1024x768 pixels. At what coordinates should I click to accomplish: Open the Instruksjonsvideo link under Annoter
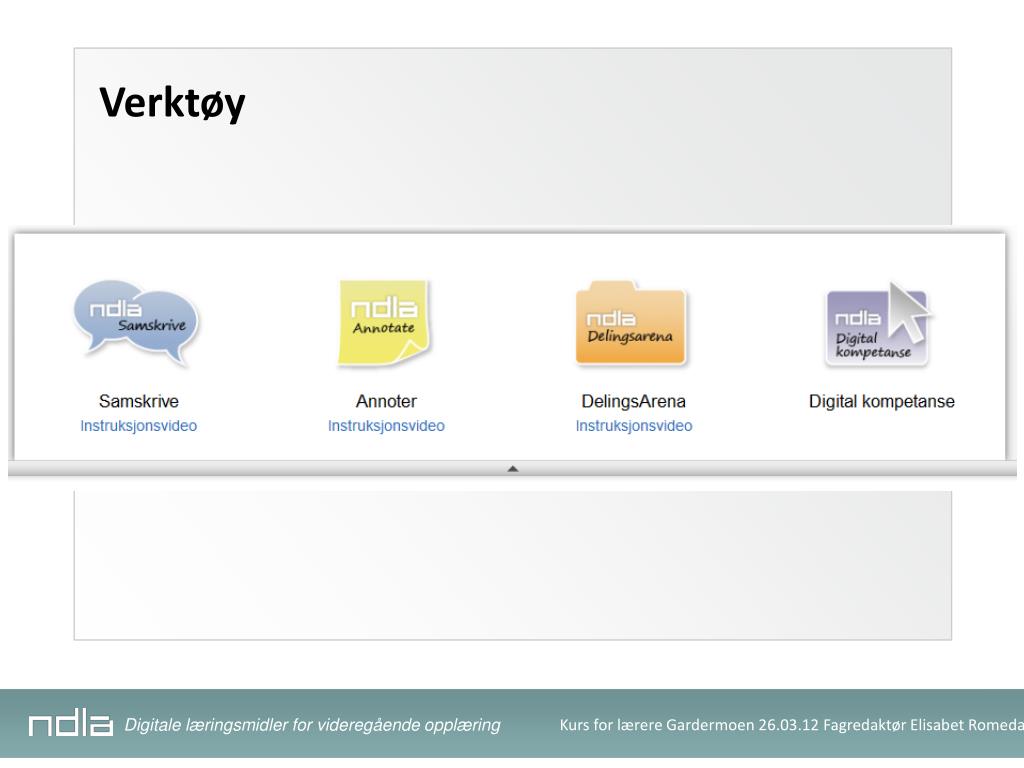(386, 426)
